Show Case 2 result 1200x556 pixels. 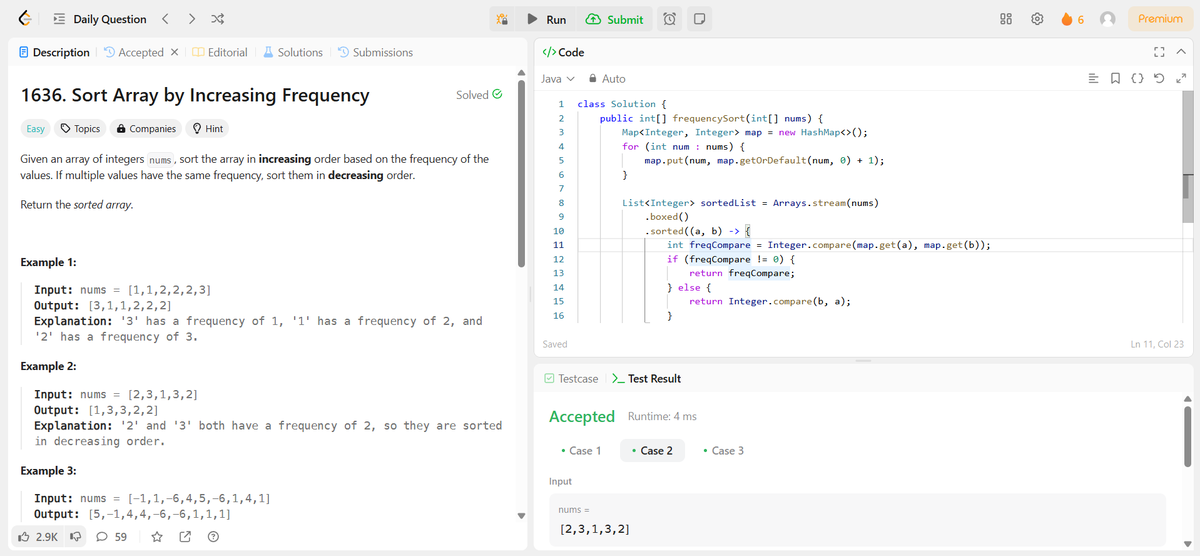tap(651, 451)
